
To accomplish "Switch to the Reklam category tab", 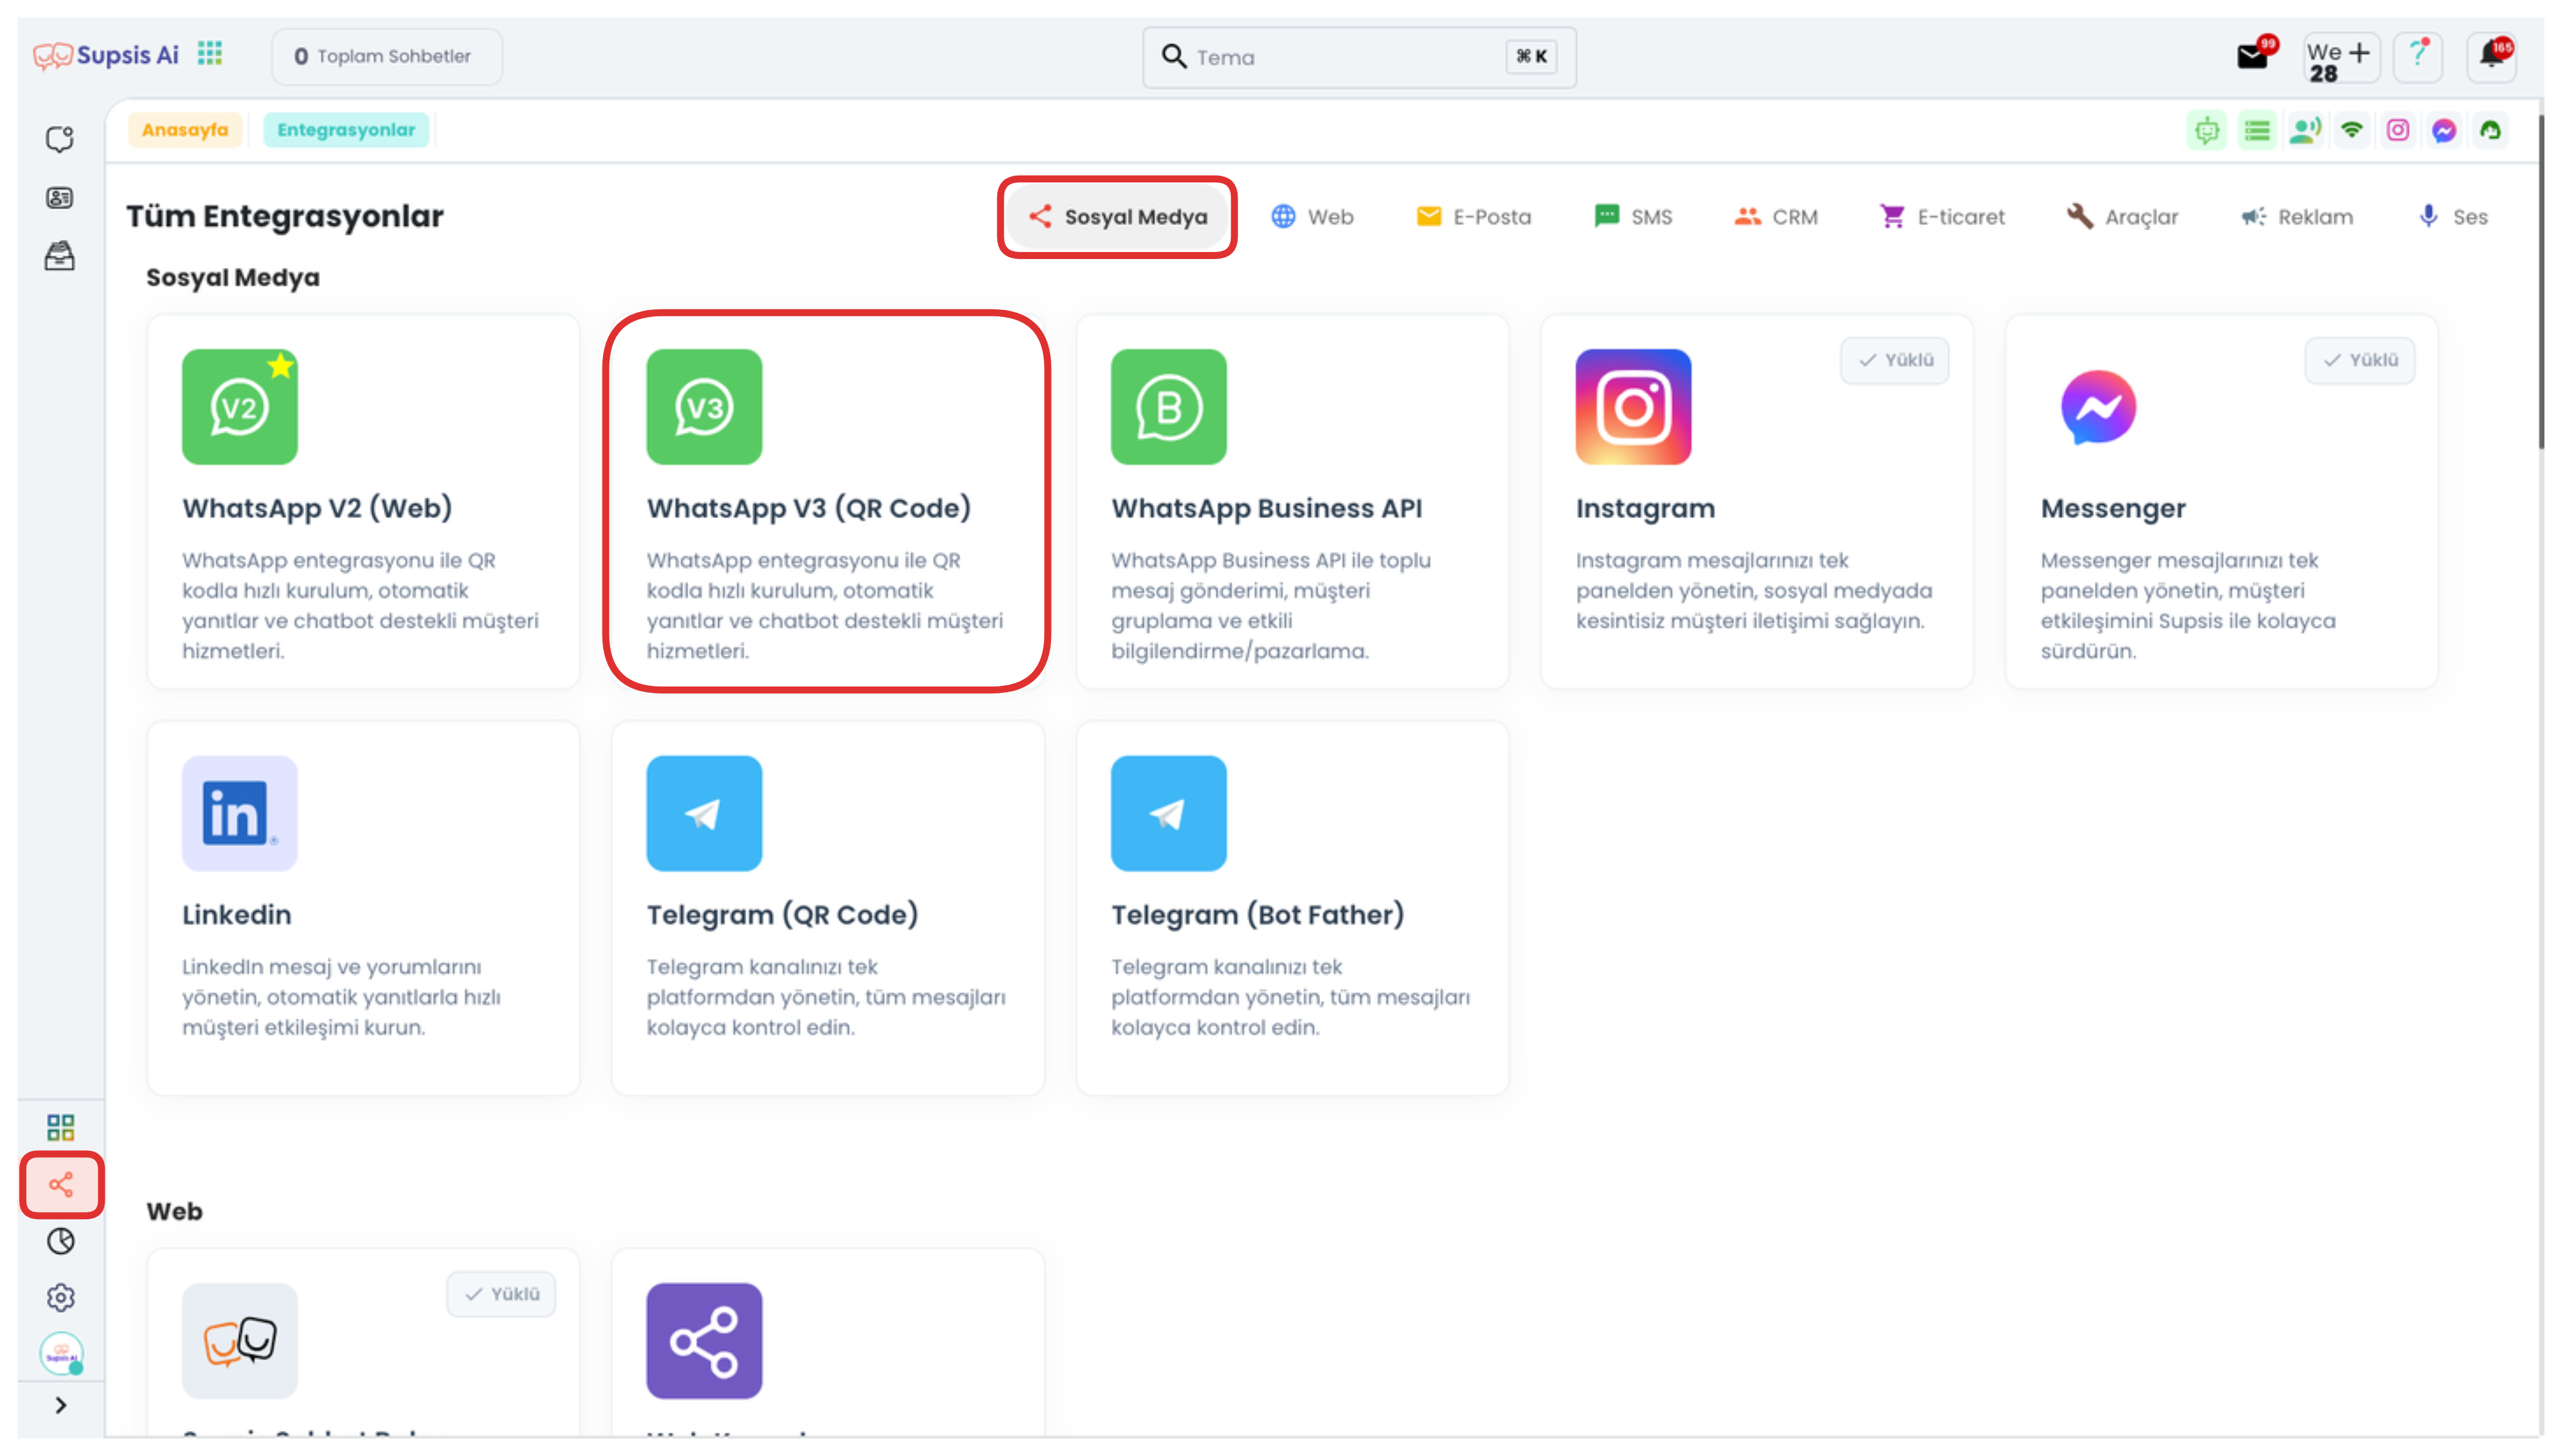I will [x=2296, y=217].
